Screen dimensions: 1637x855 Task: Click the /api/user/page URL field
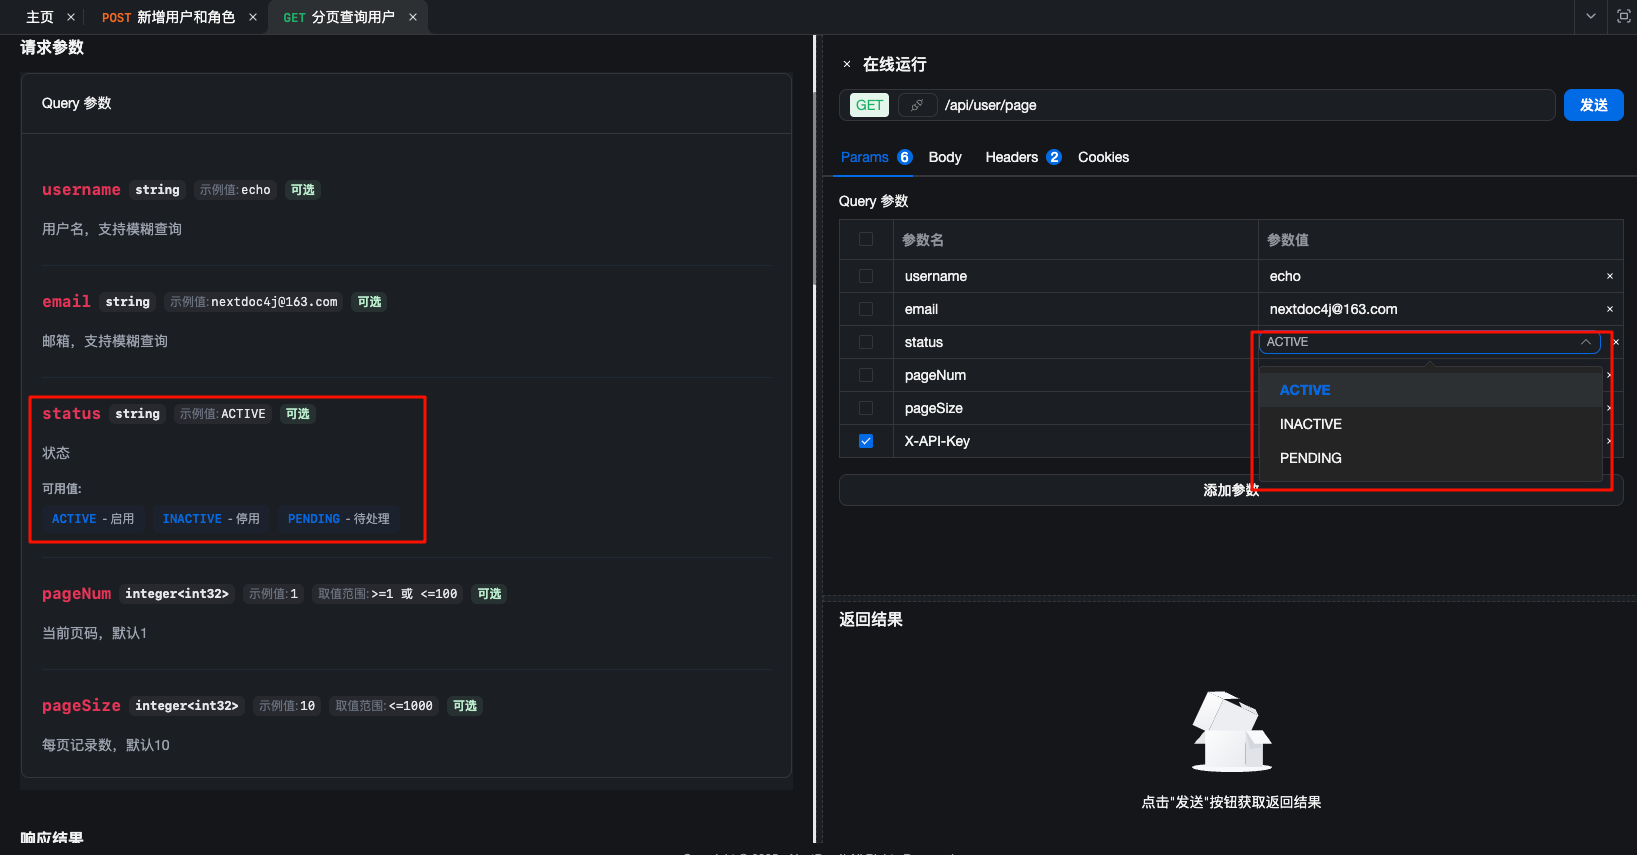[1240, 105]
